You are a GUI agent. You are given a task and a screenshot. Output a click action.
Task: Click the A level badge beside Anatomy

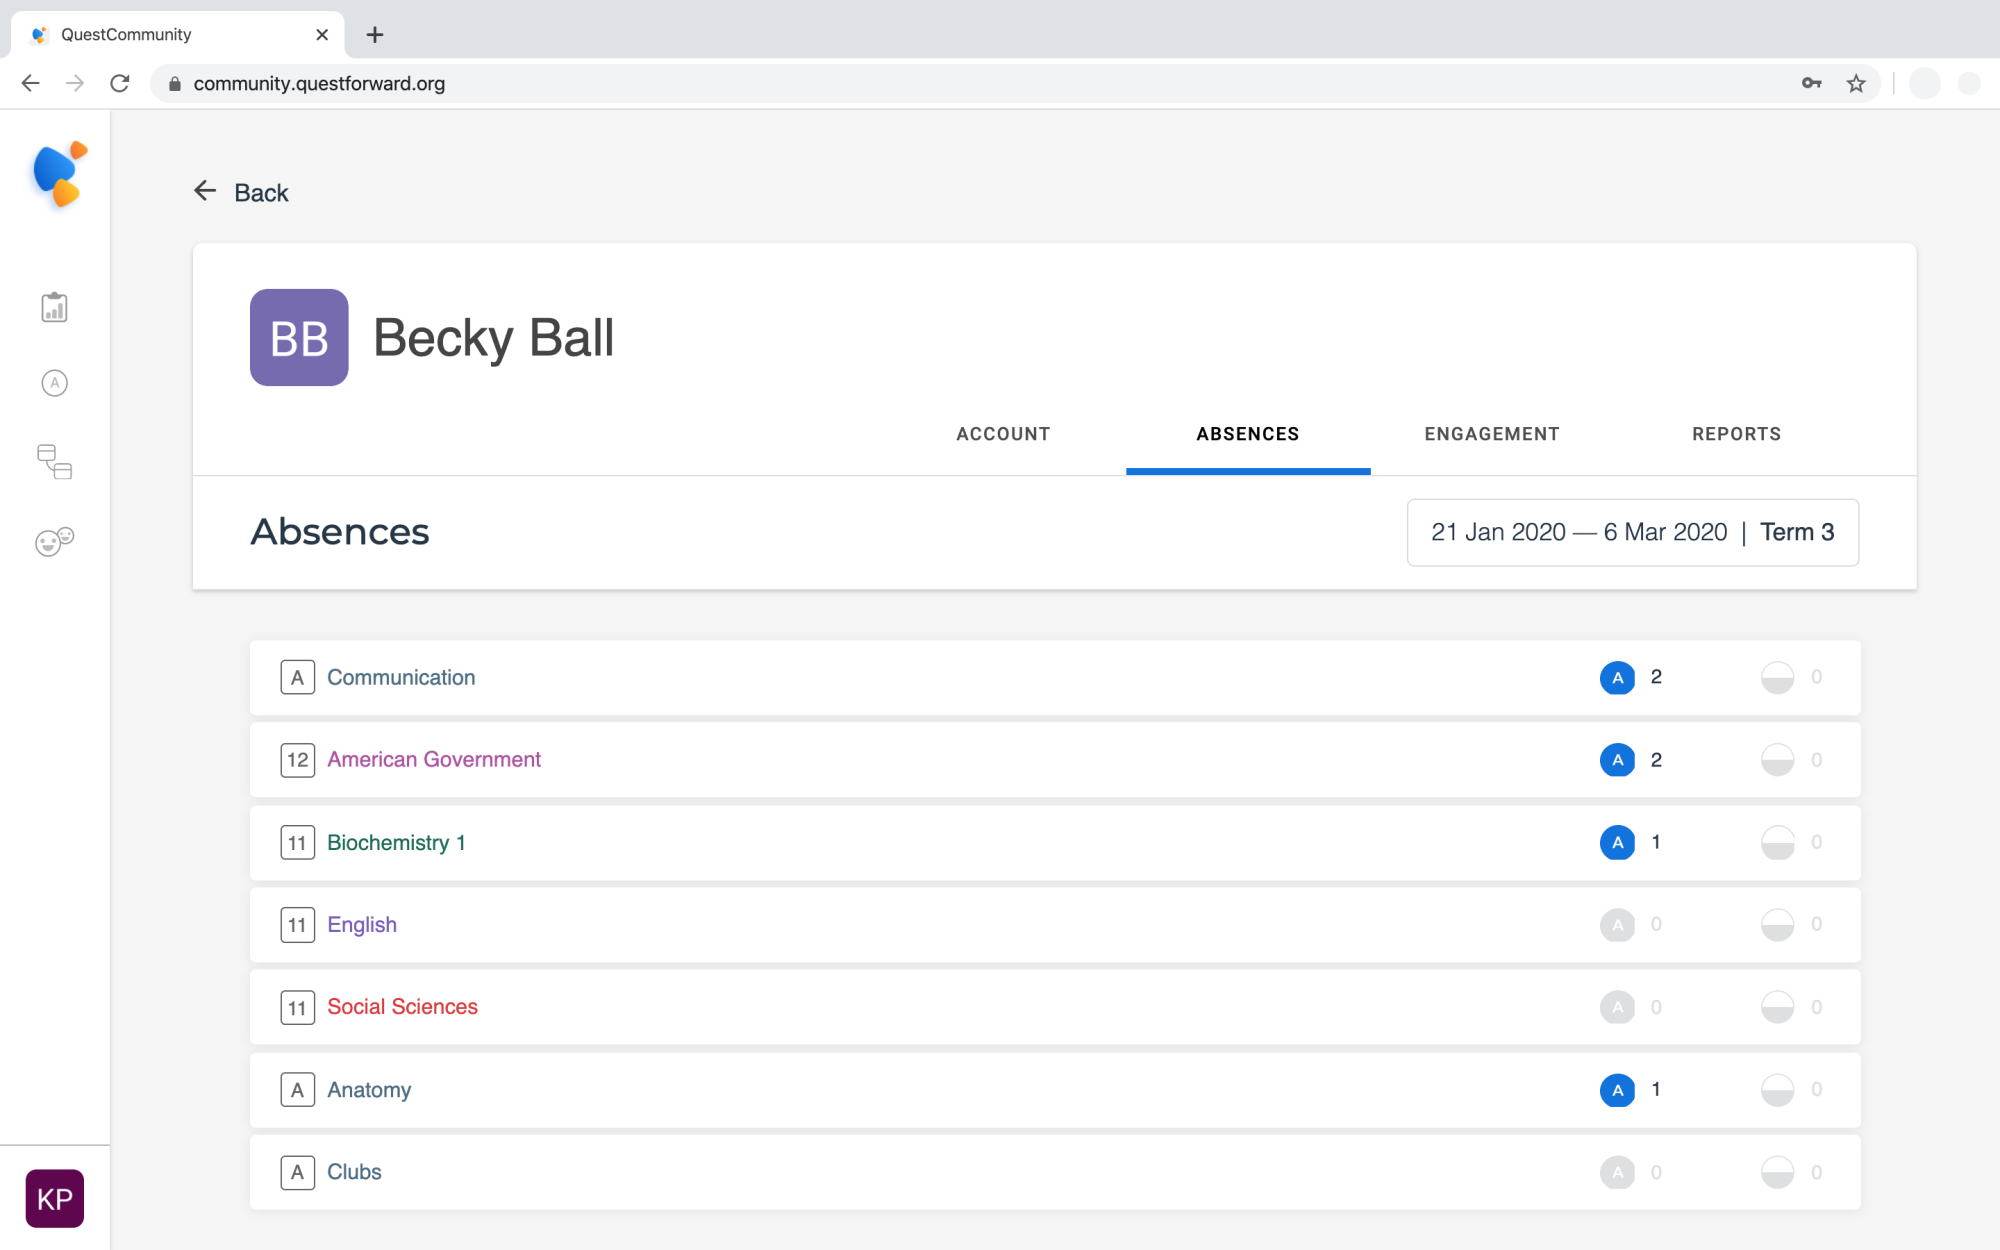tap(298, 1090)
